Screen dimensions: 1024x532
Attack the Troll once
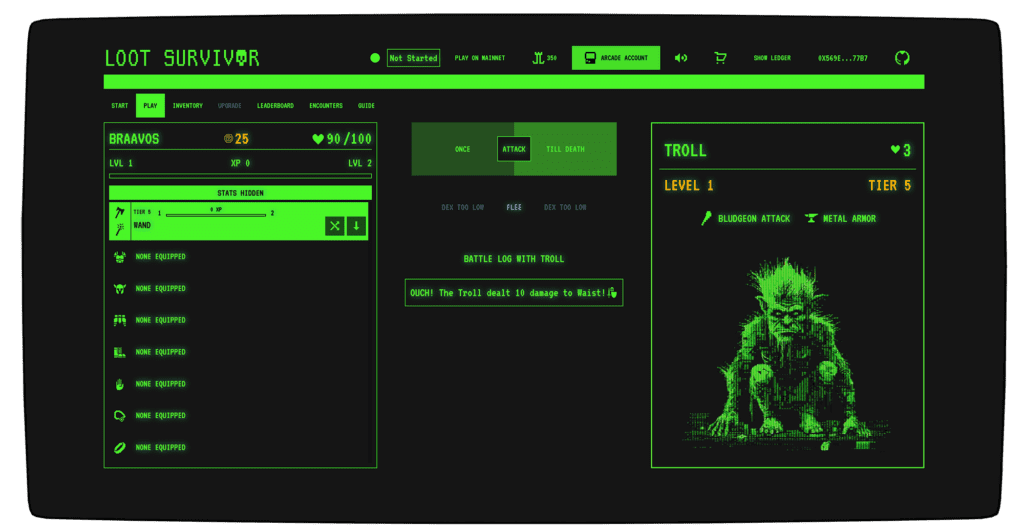click(x=462, y=149)
